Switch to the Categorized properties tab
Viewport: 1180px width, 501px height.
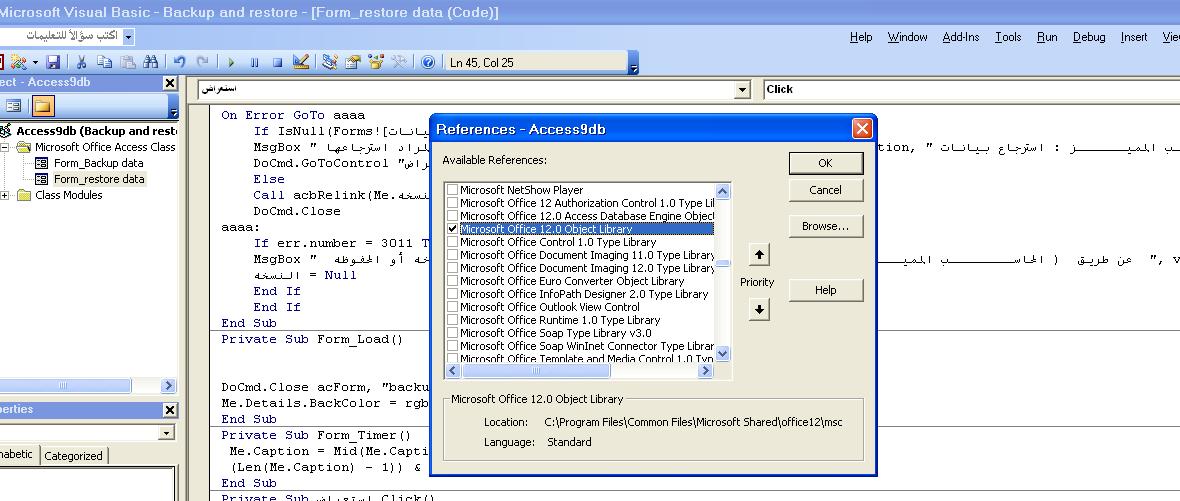pyautogui.click(x=73, y=456)
